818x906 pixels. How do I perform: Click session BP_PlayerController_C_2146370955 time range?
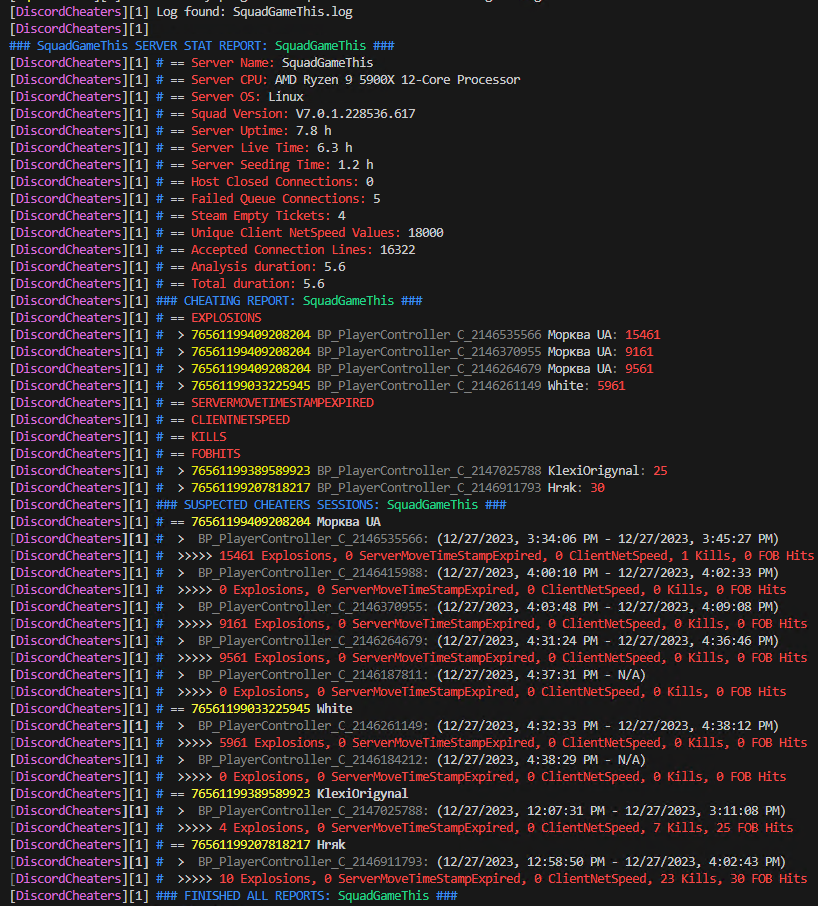(x=608, y=607)
